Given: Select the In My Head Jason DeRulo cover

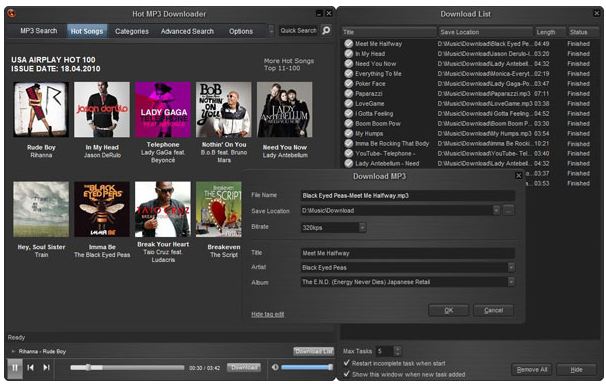Looking at the screenshot, I should point(102,109).
